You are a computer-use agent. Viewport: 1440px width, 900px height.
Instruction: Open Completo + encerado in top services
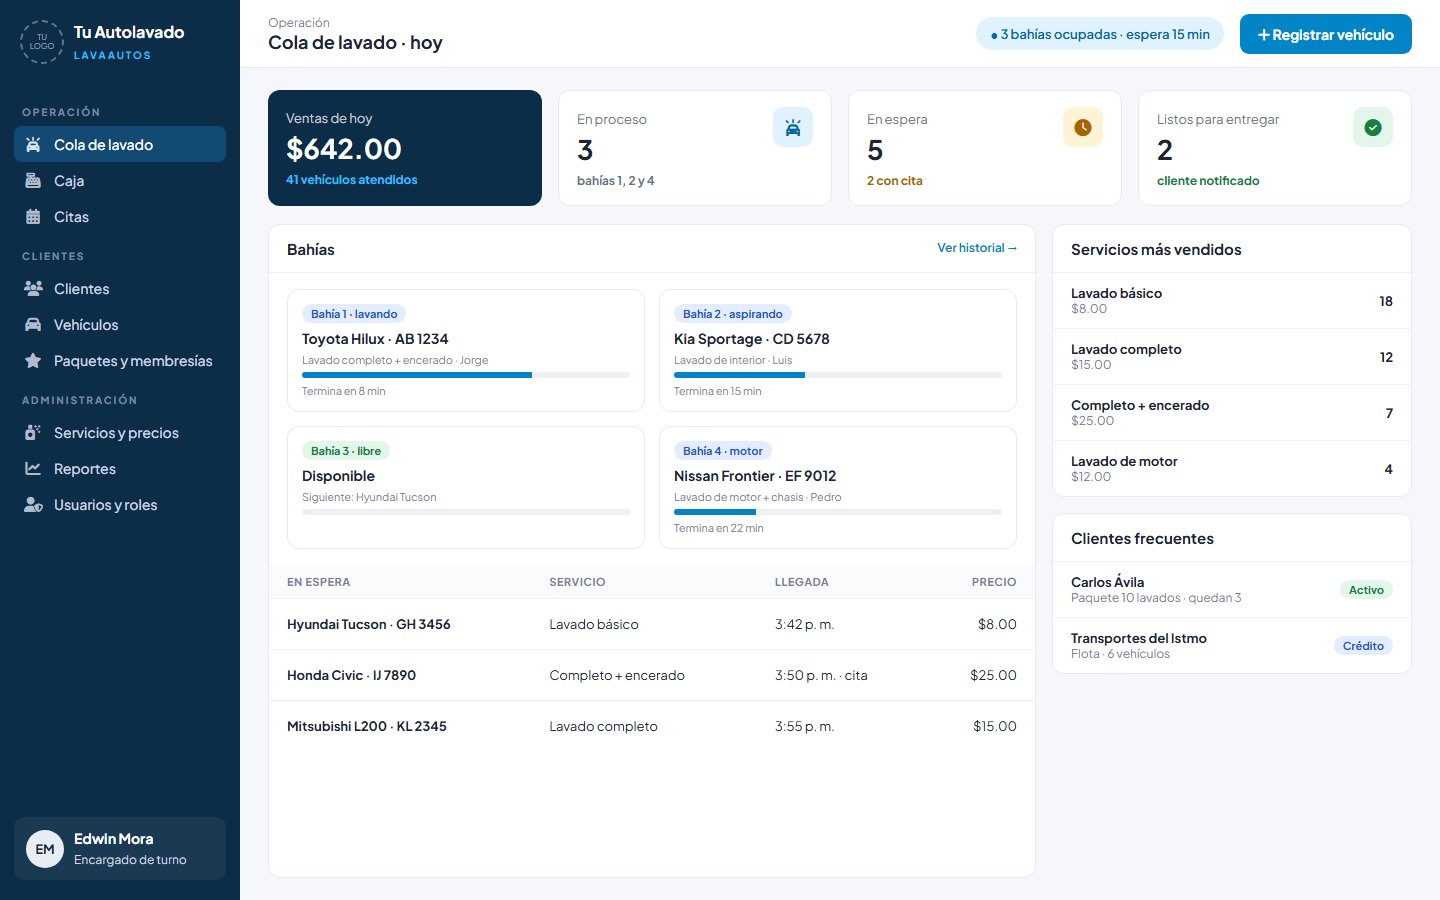[x=1232, y=413]
